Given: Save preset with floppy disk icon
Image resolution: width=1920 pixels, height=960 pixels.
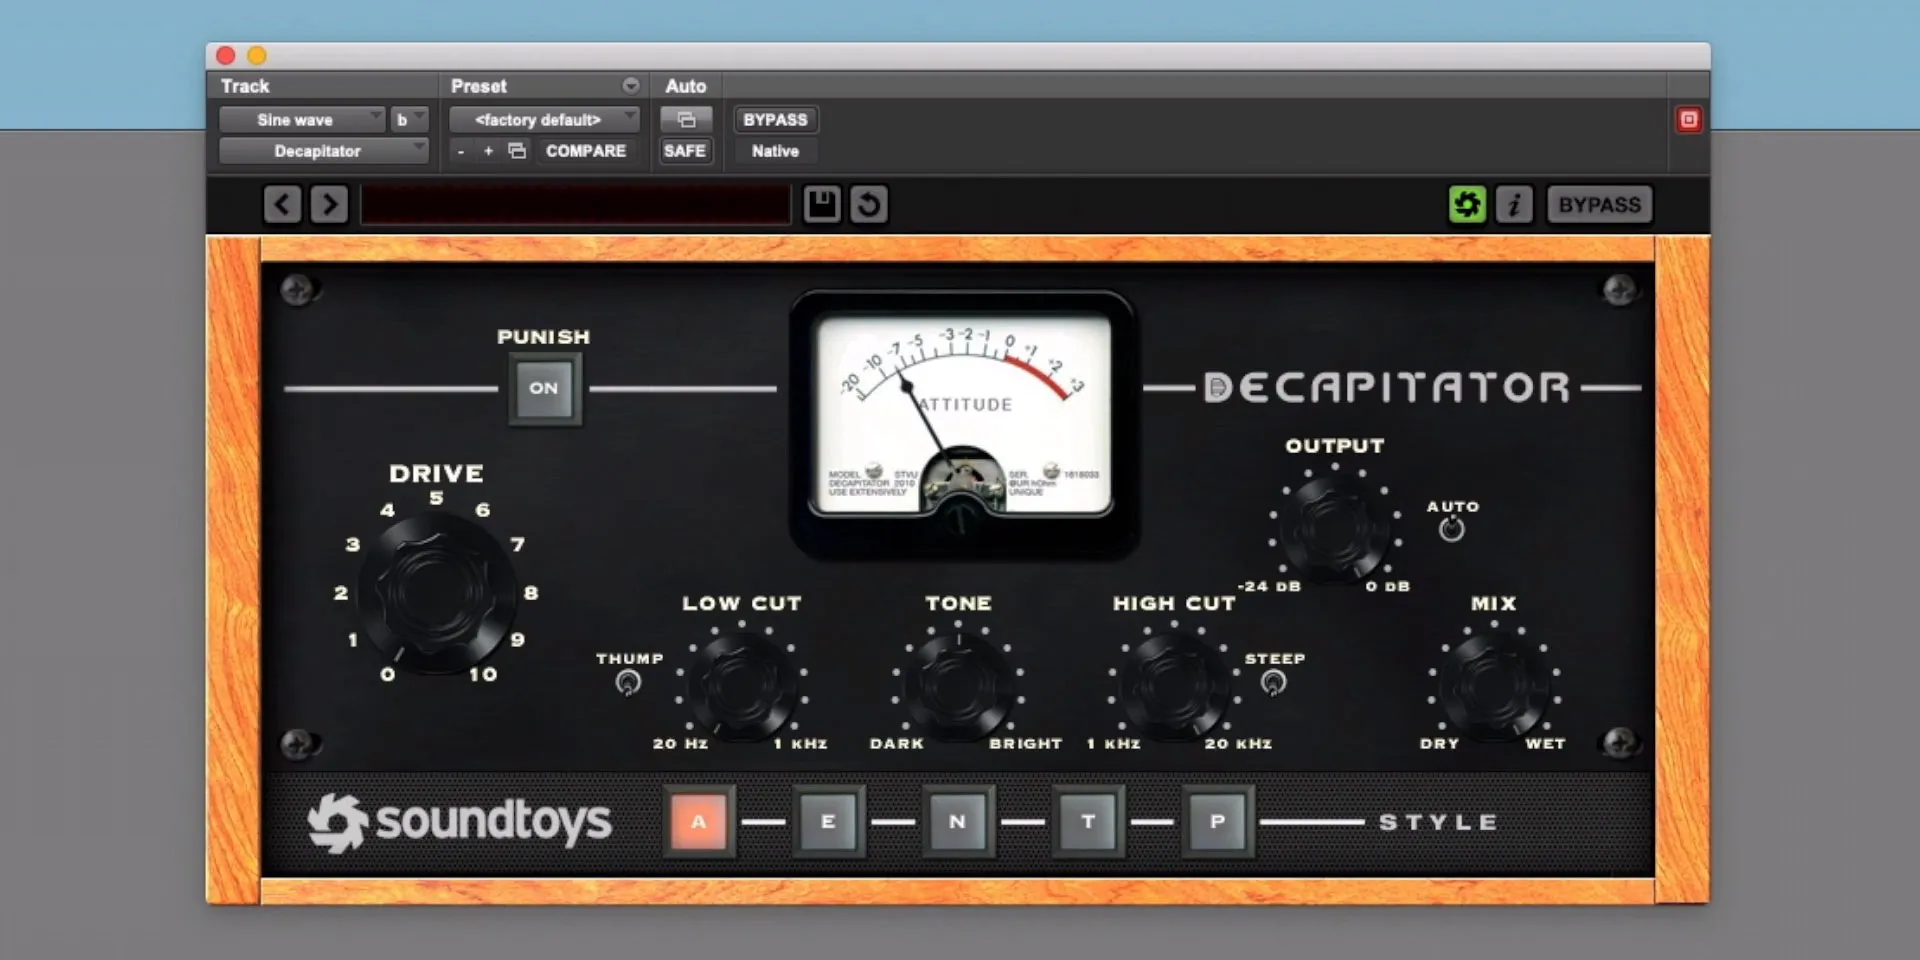Looking at the screenshot, I should pyautogui.click(x=822, y=204).
